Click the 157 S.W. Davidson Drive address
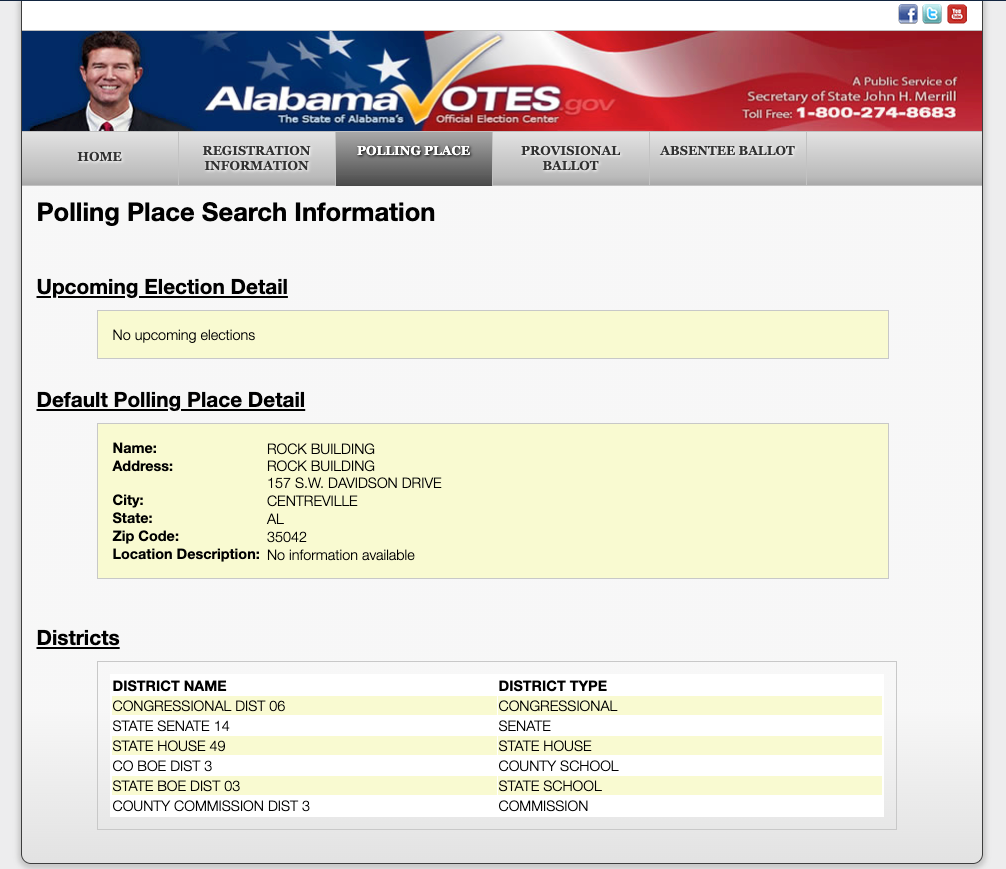This screenshot has width=1006, height=869. coord(354,483)
